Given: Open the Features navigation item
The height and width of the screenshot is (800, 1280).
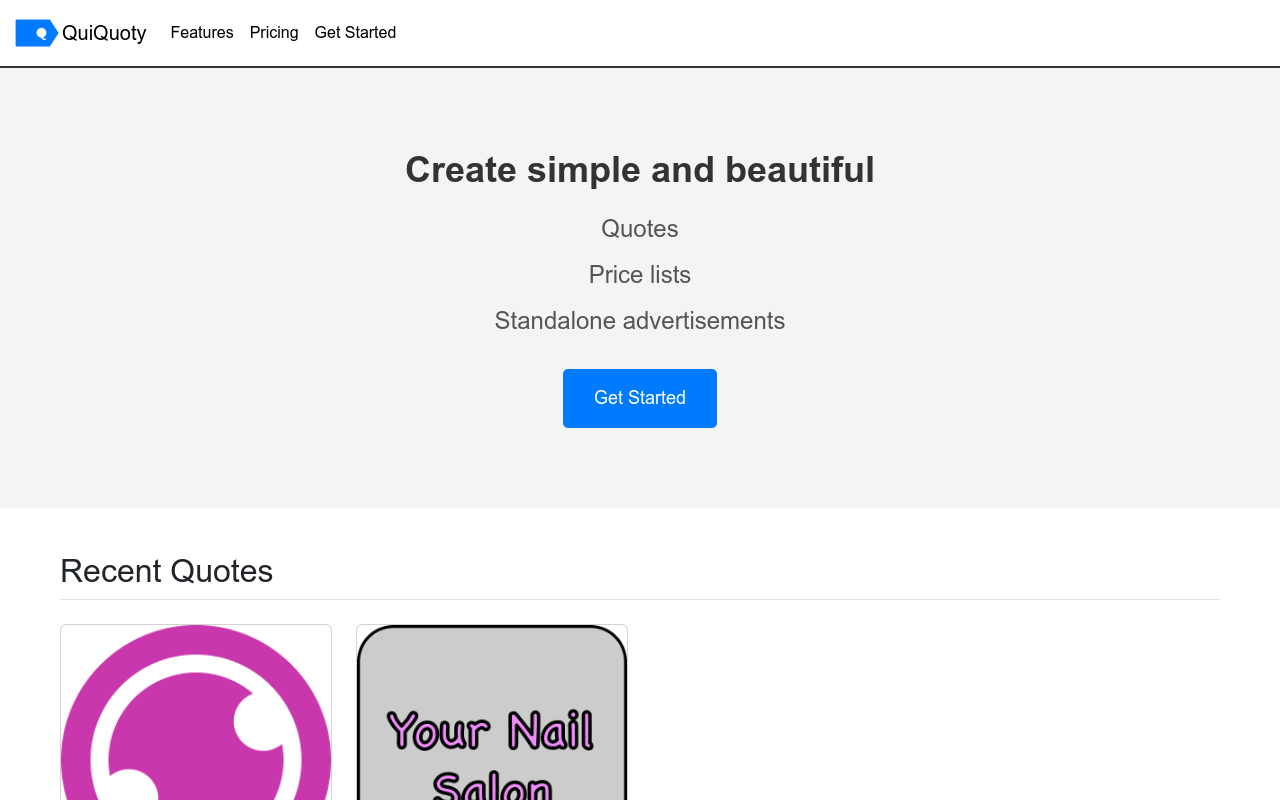Looking at the screenshot, I should click(x=202, y=33).
